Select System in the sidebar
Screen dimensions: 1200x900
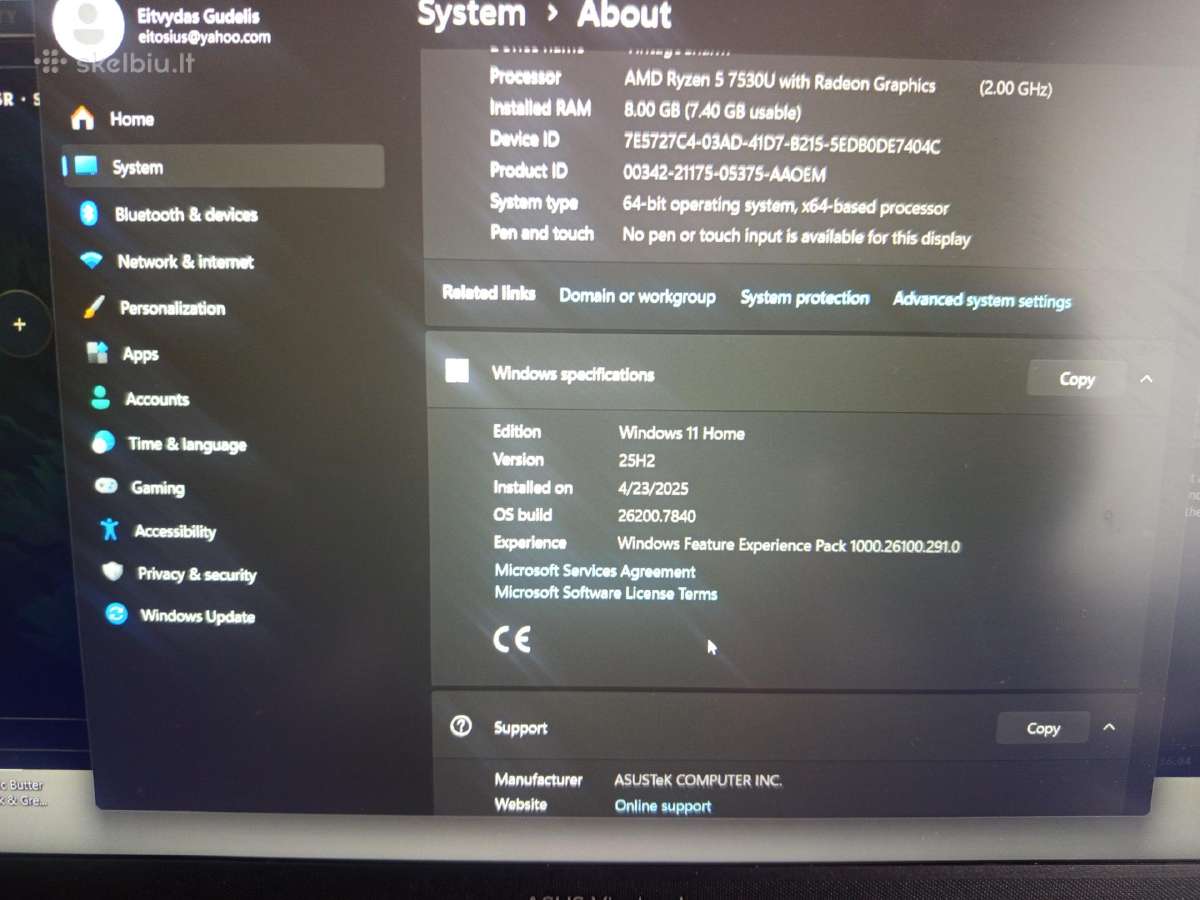tap(224, 167)
